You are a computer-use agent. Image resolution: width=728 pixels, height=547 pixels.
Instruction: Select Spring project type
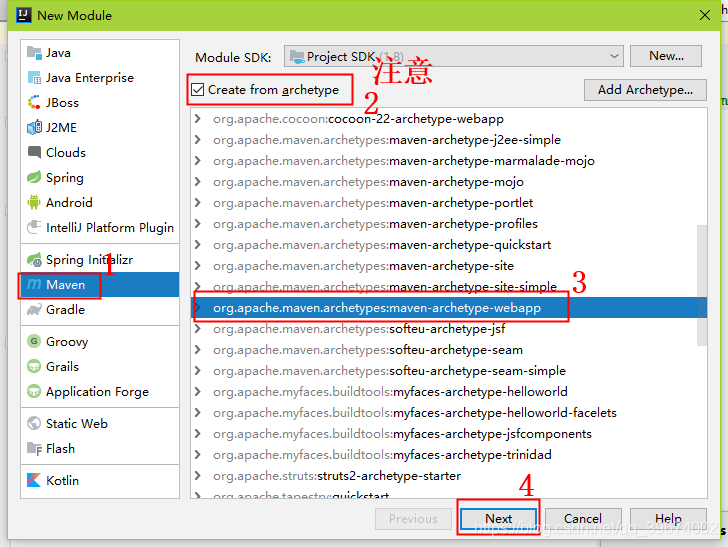click(100, 177)
